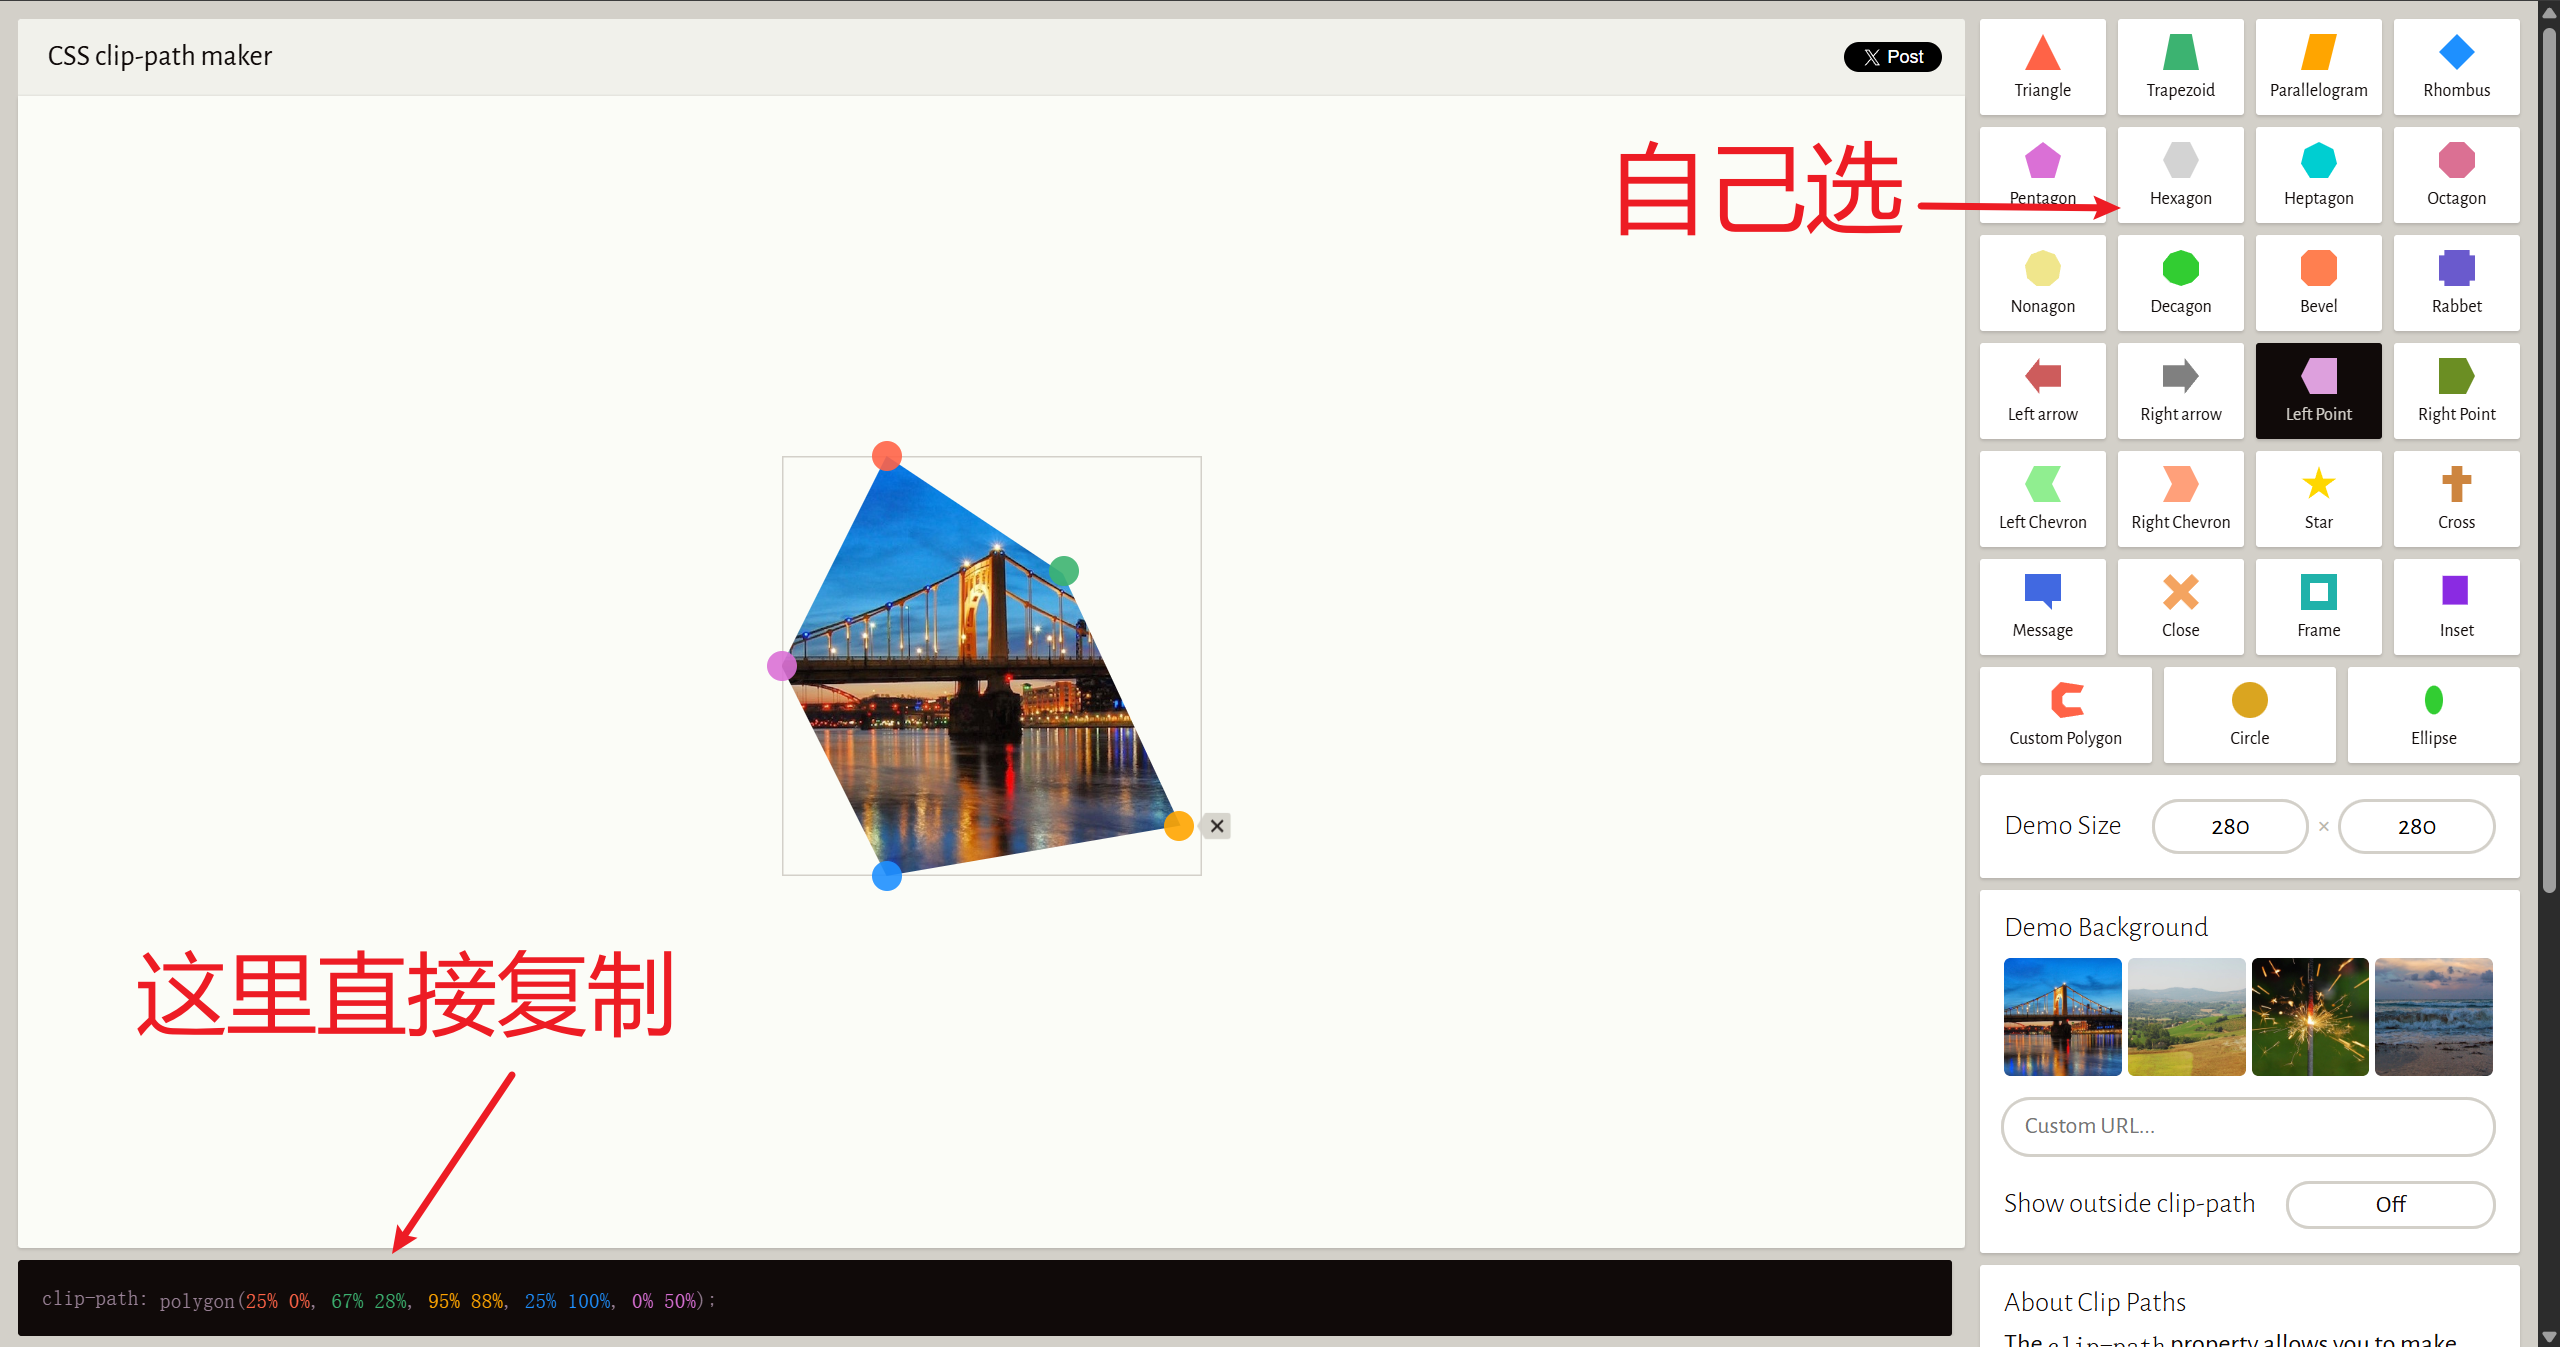Viewport: 2560px width, 1347px height.
Task: Choose the Rhombus shape
Action: 2456,67
